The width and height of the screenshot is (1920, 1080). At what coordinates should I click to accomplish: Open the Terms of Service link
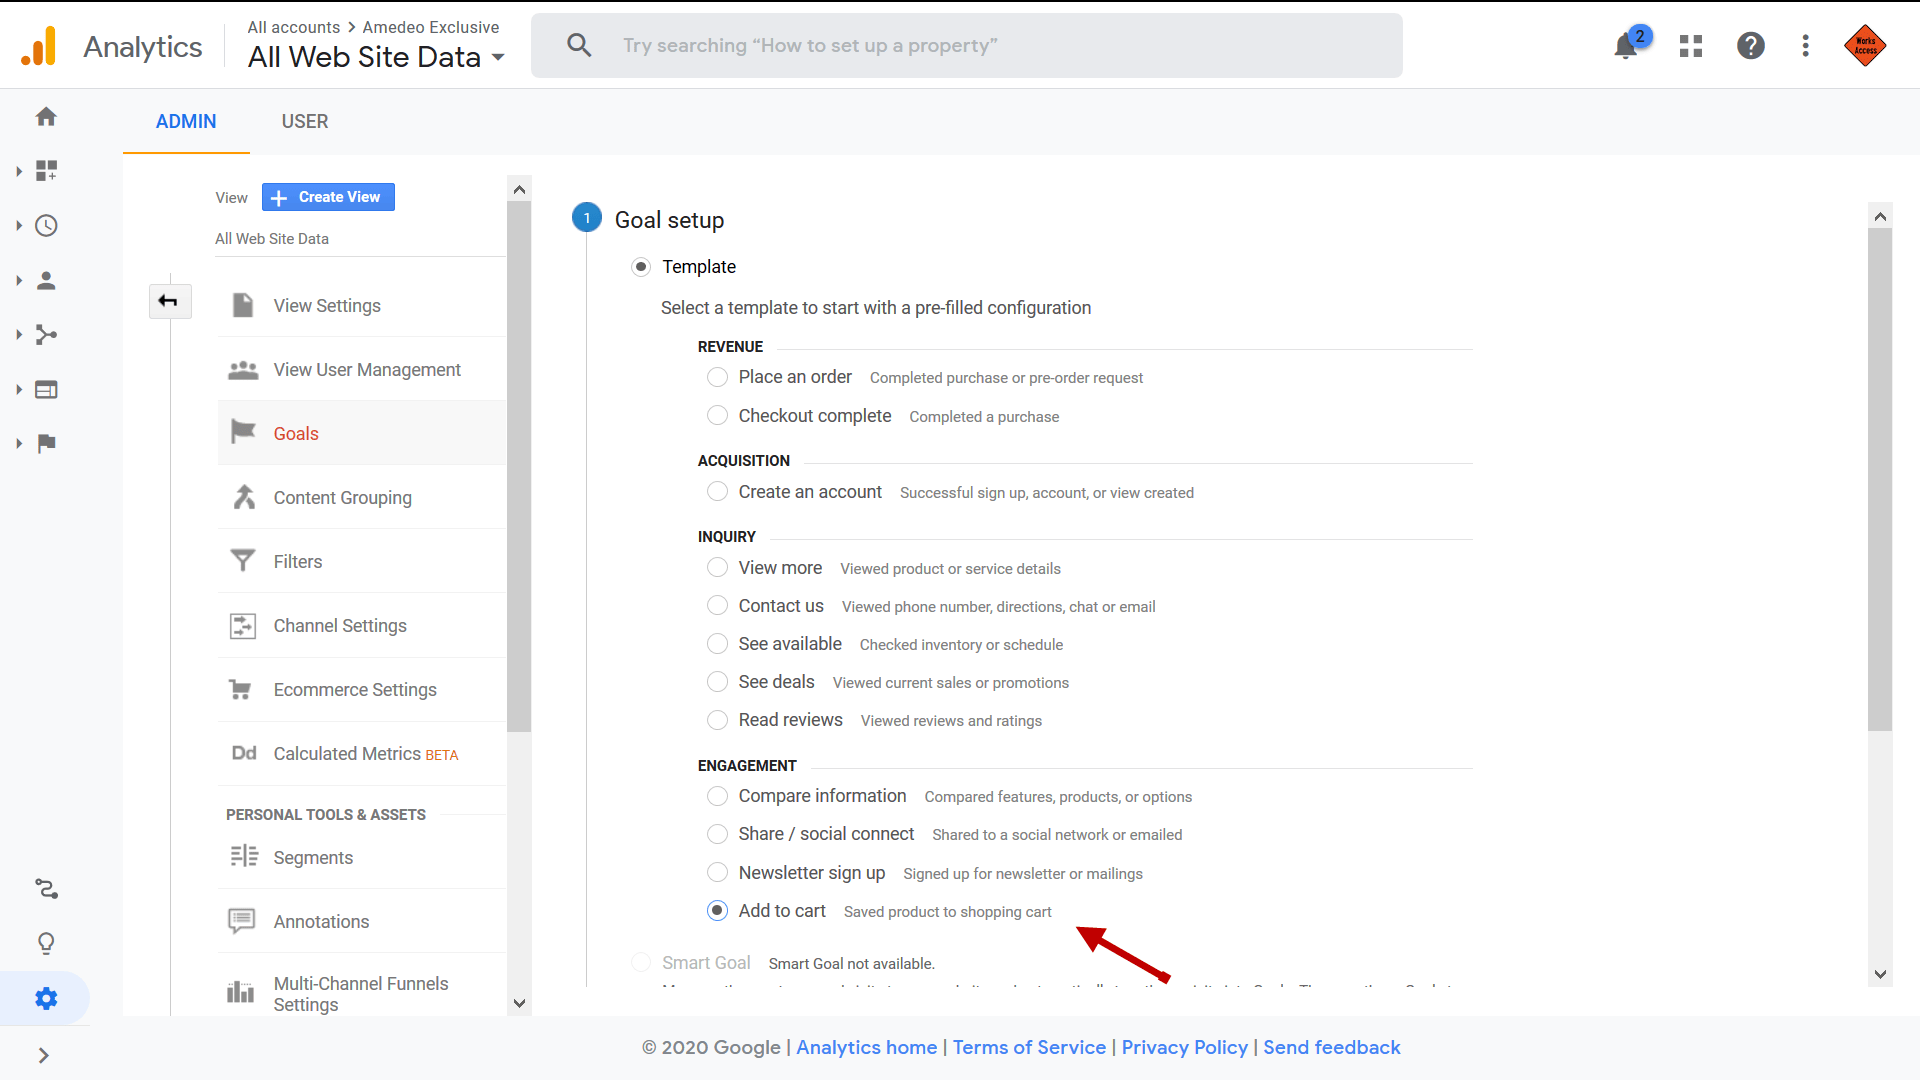[1029, 1047]
